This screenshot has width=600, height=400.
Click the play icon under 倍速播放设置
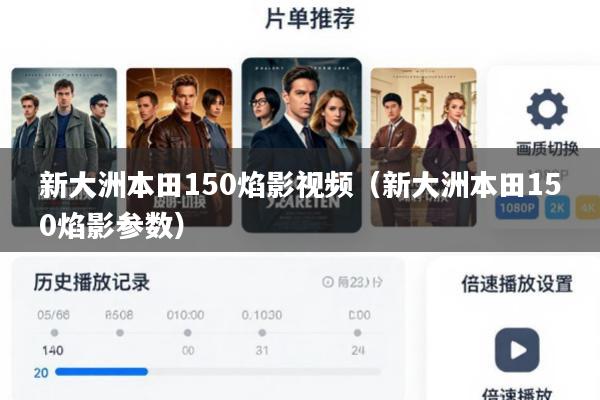(517, 350)
